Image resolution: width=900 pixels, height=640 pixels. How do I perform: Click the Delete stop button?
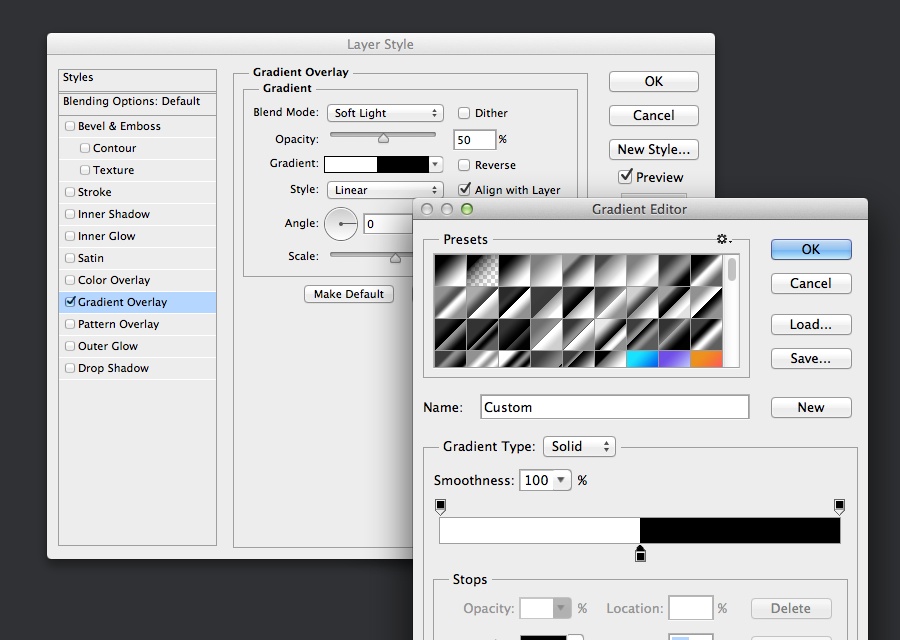[791, 608]
